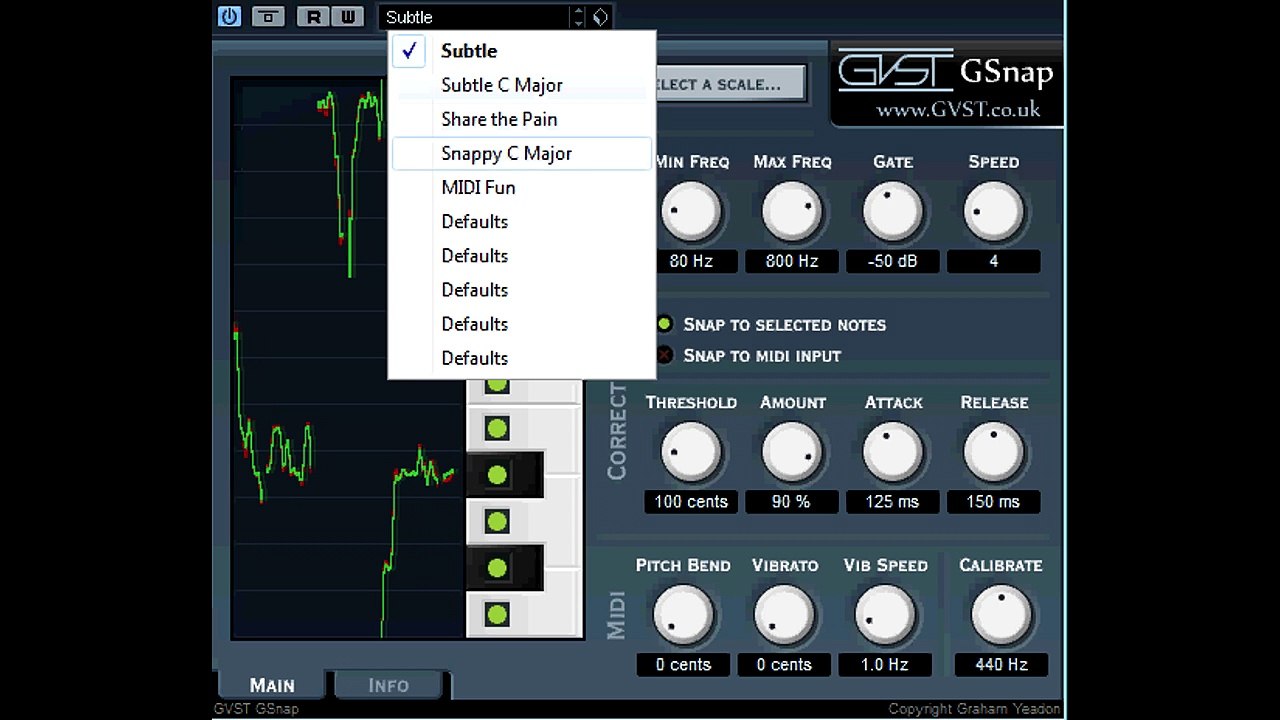This screenshot has height=720, width=1280.
Task: Enable Snap to selected notes option
Action: coord(664,324)
